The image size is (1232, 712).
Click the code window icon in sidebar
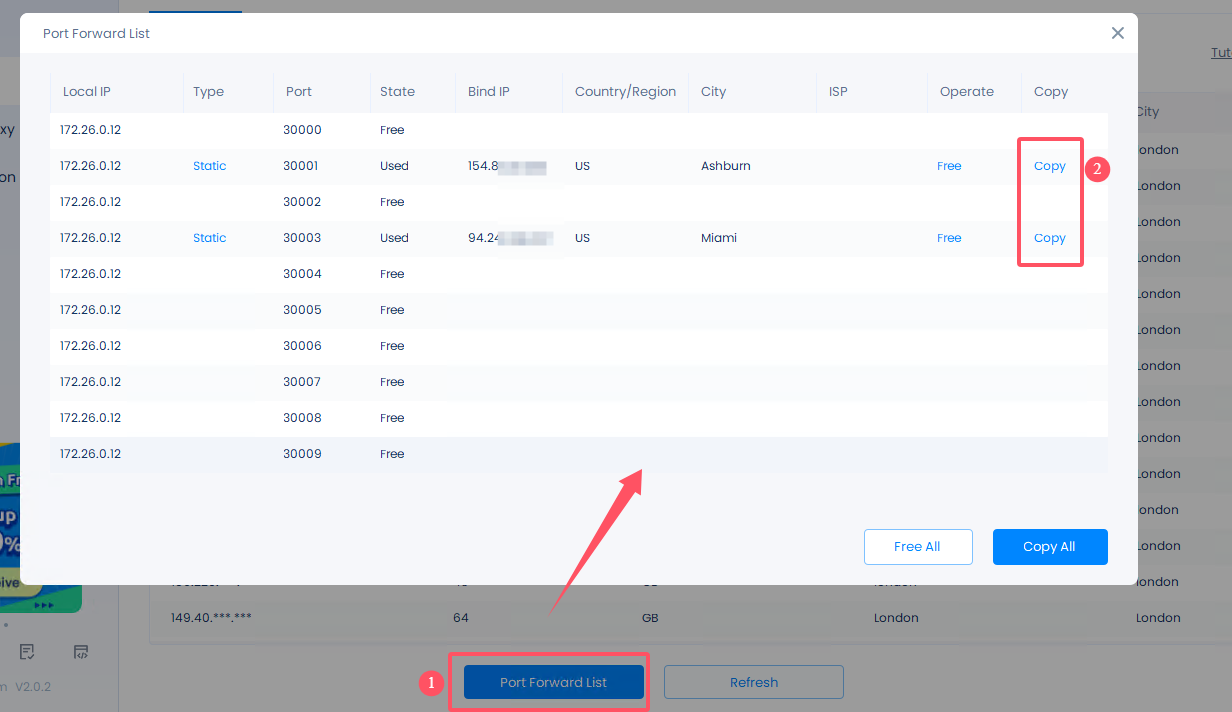pyautogui.click(x=81, y=652)
